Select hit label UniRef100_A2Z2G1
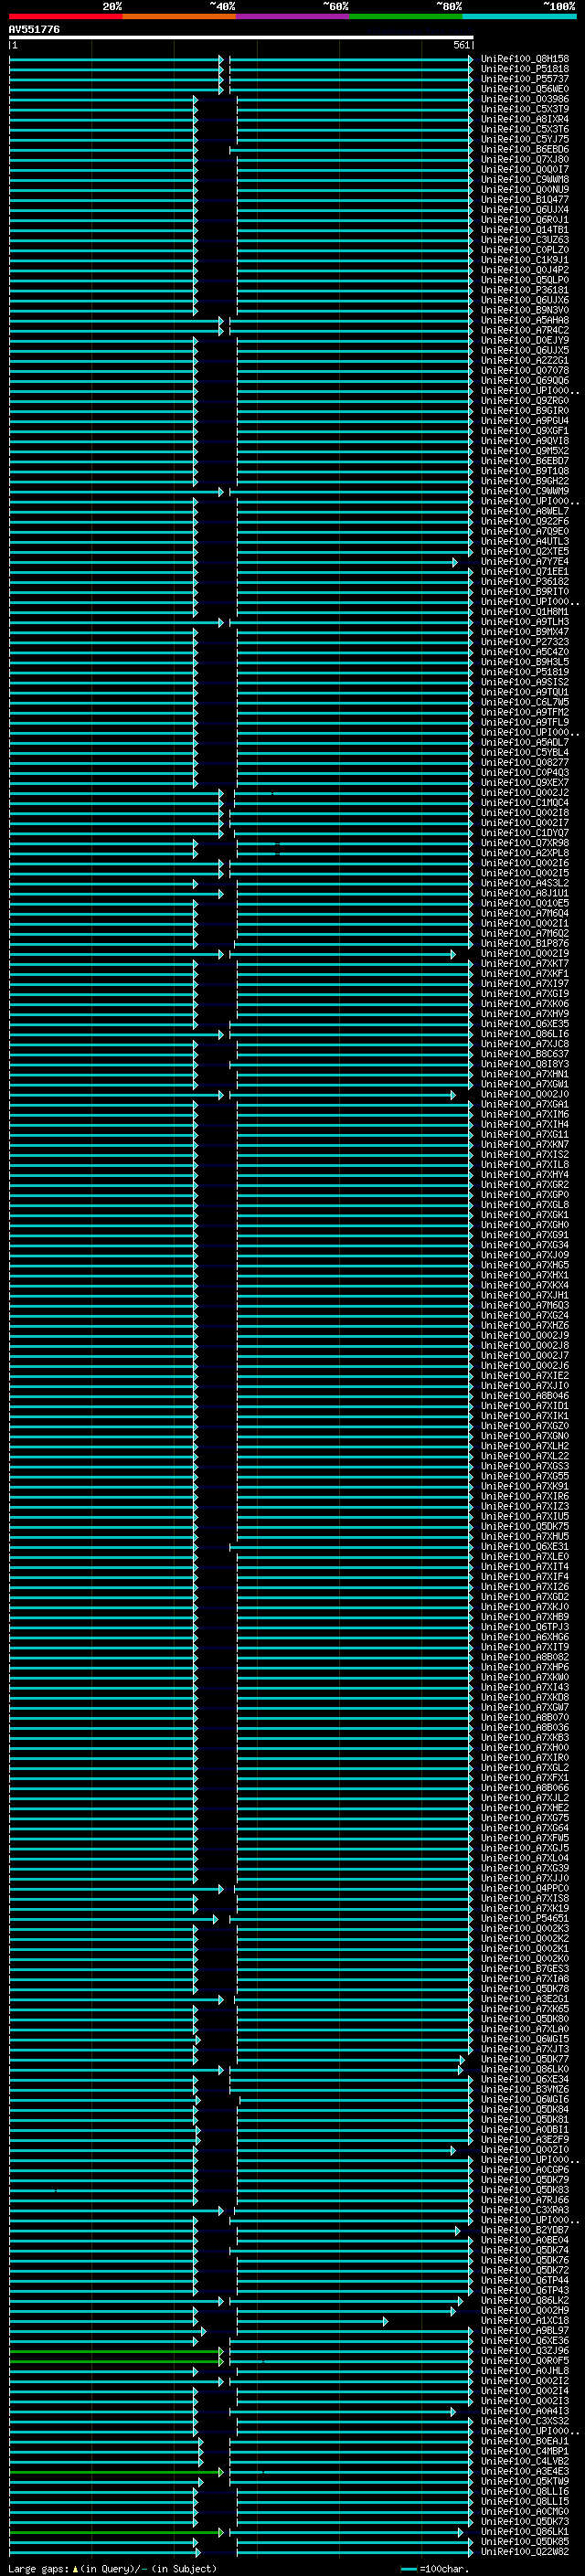The width and height of the screenshot is (585, 2576). pyautogui.click(x=525, y=360)
